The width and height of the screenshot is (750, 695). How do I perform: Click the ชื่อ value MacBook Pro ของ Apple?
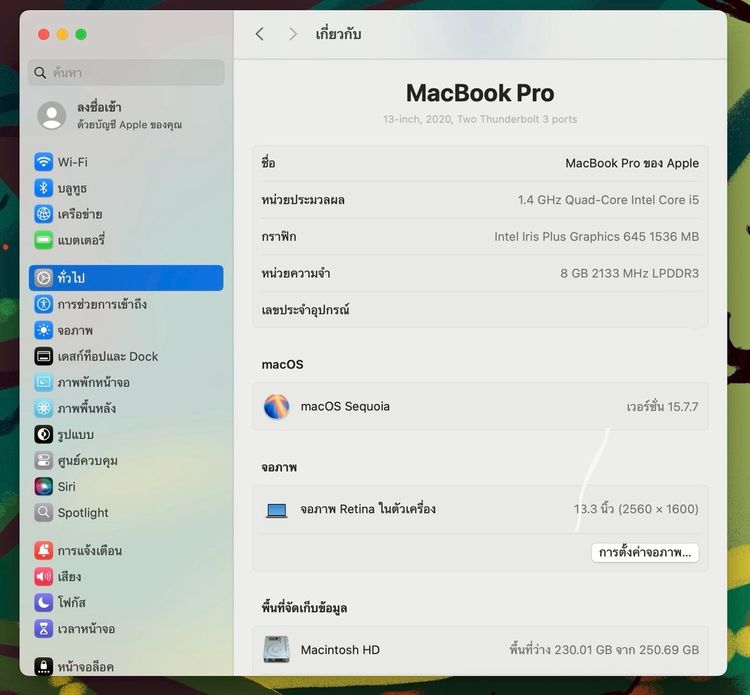click(632, 163)
